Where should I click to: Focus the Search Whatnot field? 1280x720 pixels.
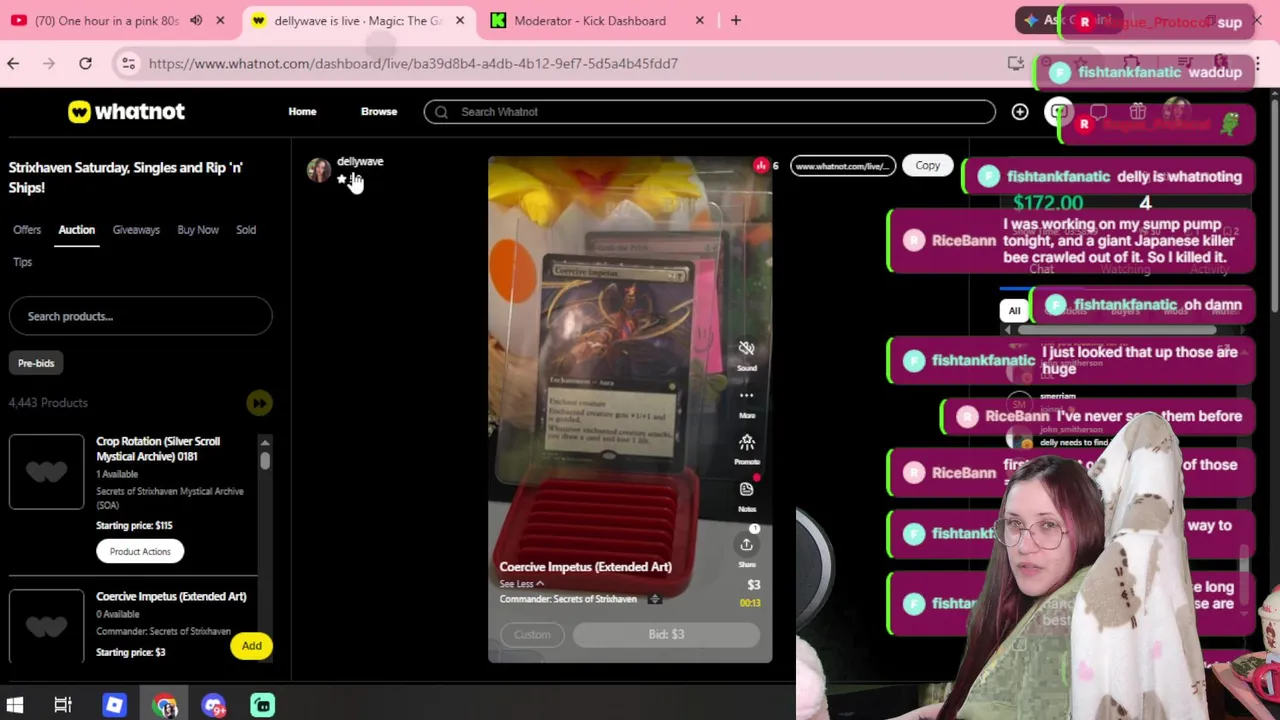pyautogui.click(x=709, y=112)
